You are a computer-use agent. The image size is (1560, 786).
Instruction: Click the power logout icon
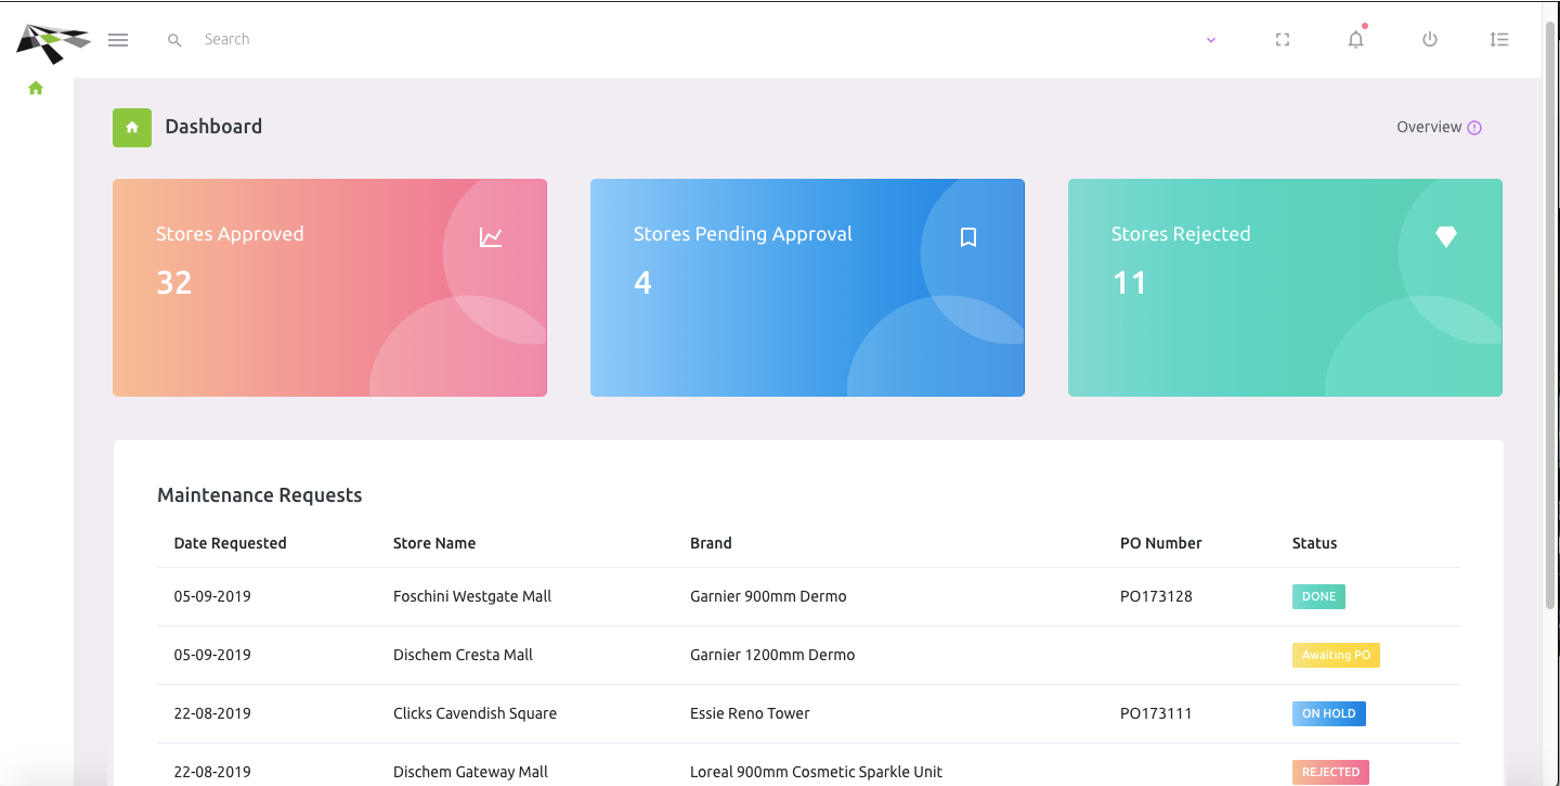[1430, 40]
